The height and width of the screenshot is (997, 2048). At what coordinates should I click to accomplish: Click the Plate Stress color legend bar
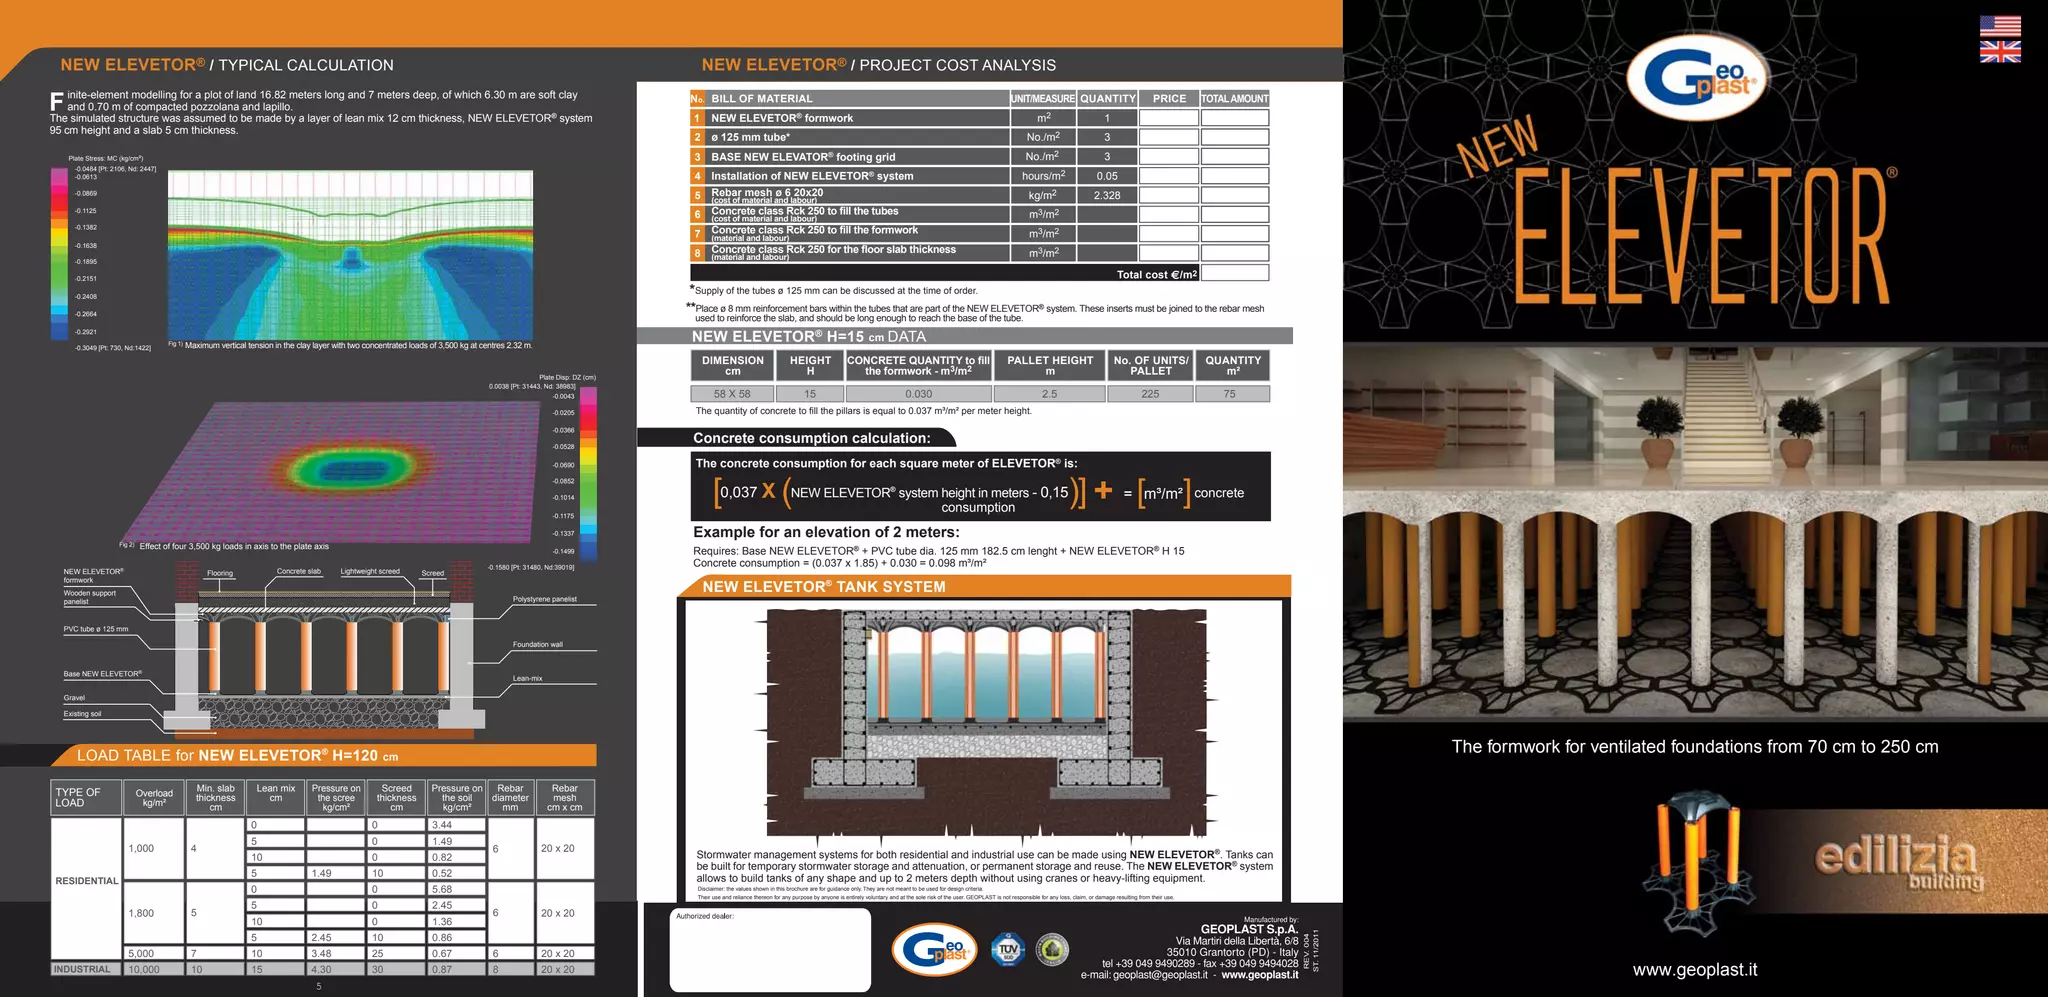pos(60,253)
